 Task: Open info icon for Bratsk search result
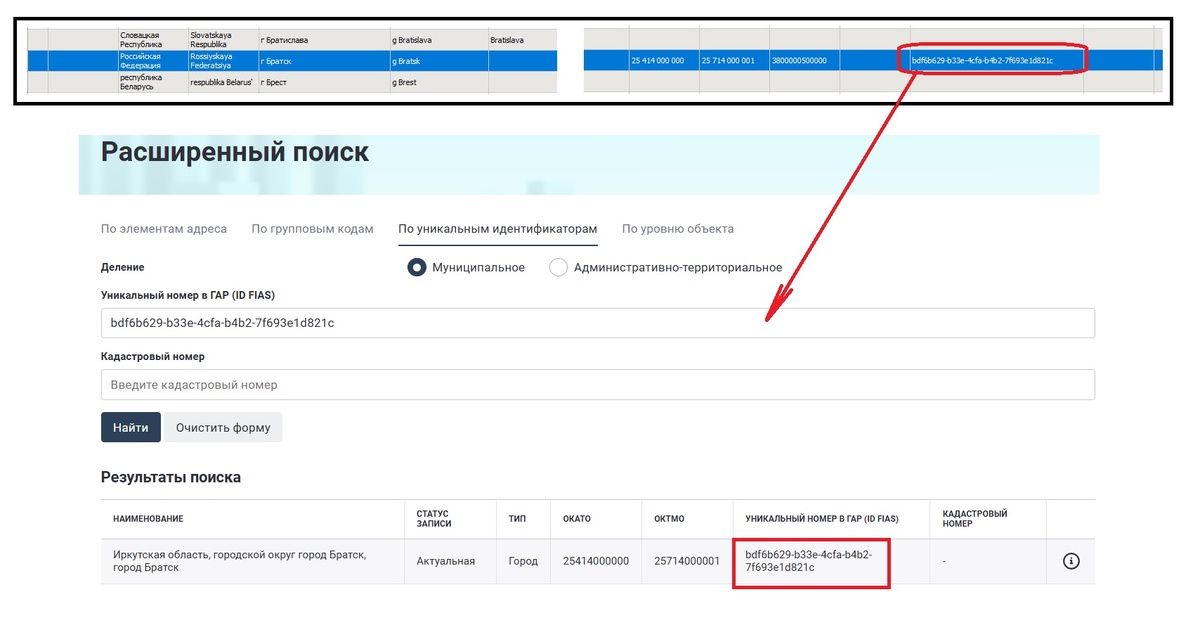click(1071, 561)
